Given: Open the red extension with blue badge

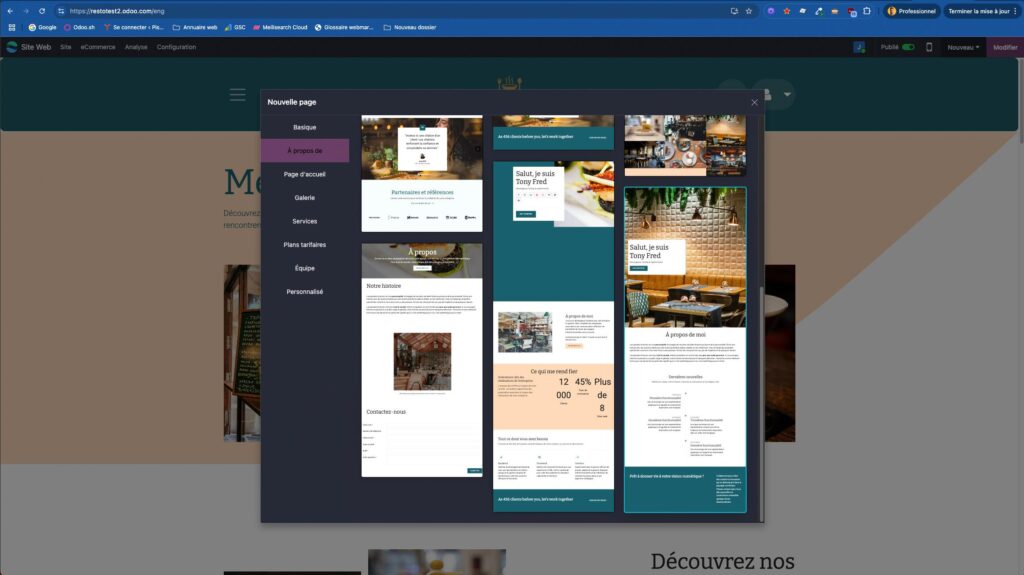Looking at the screenshot, I should (x=851, y=12).
